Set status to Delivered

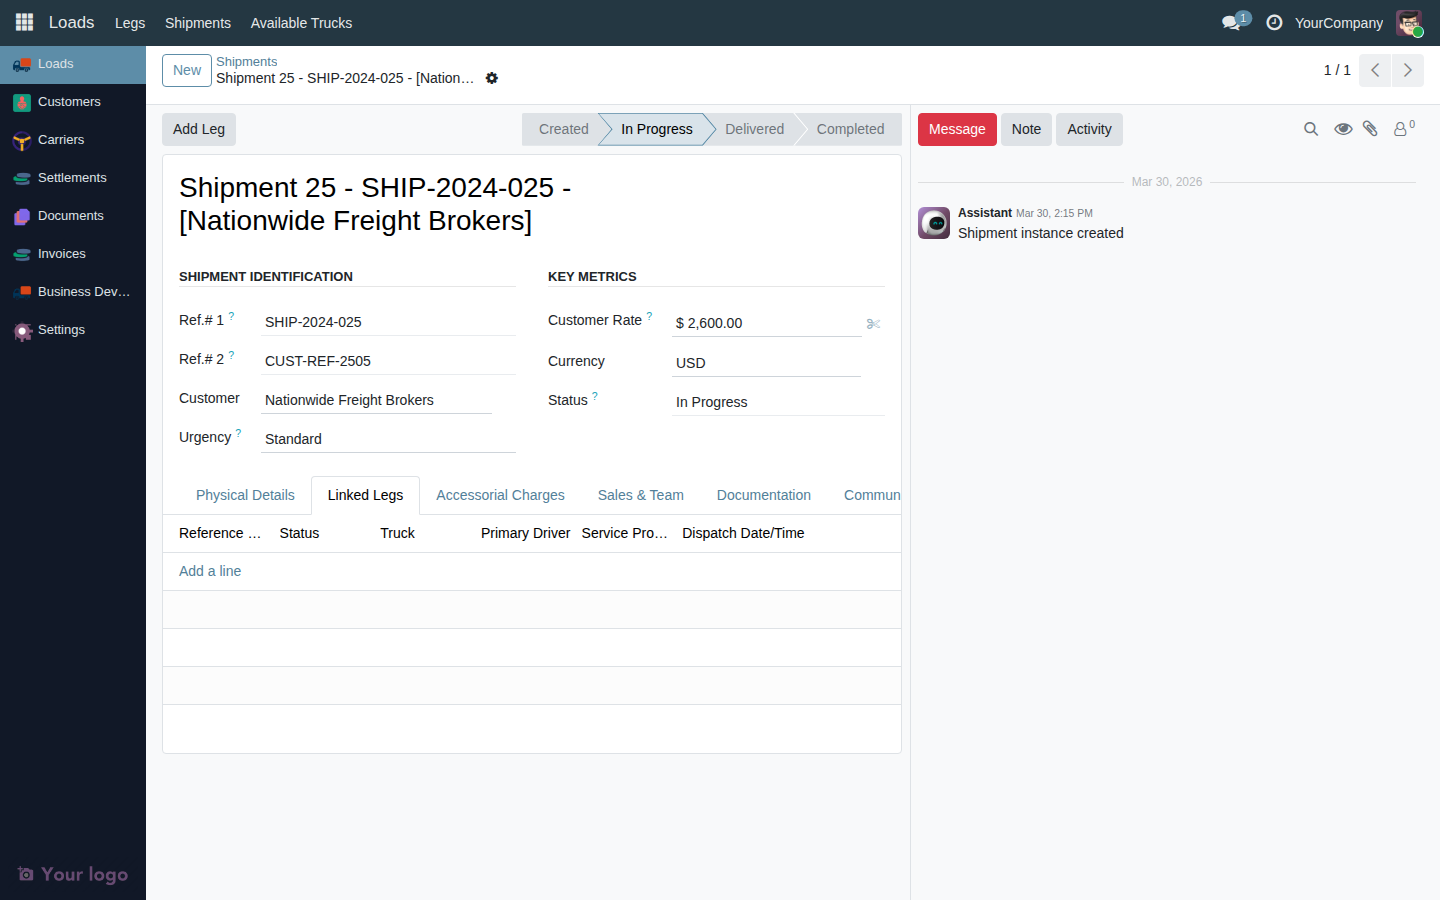point(754,129)
